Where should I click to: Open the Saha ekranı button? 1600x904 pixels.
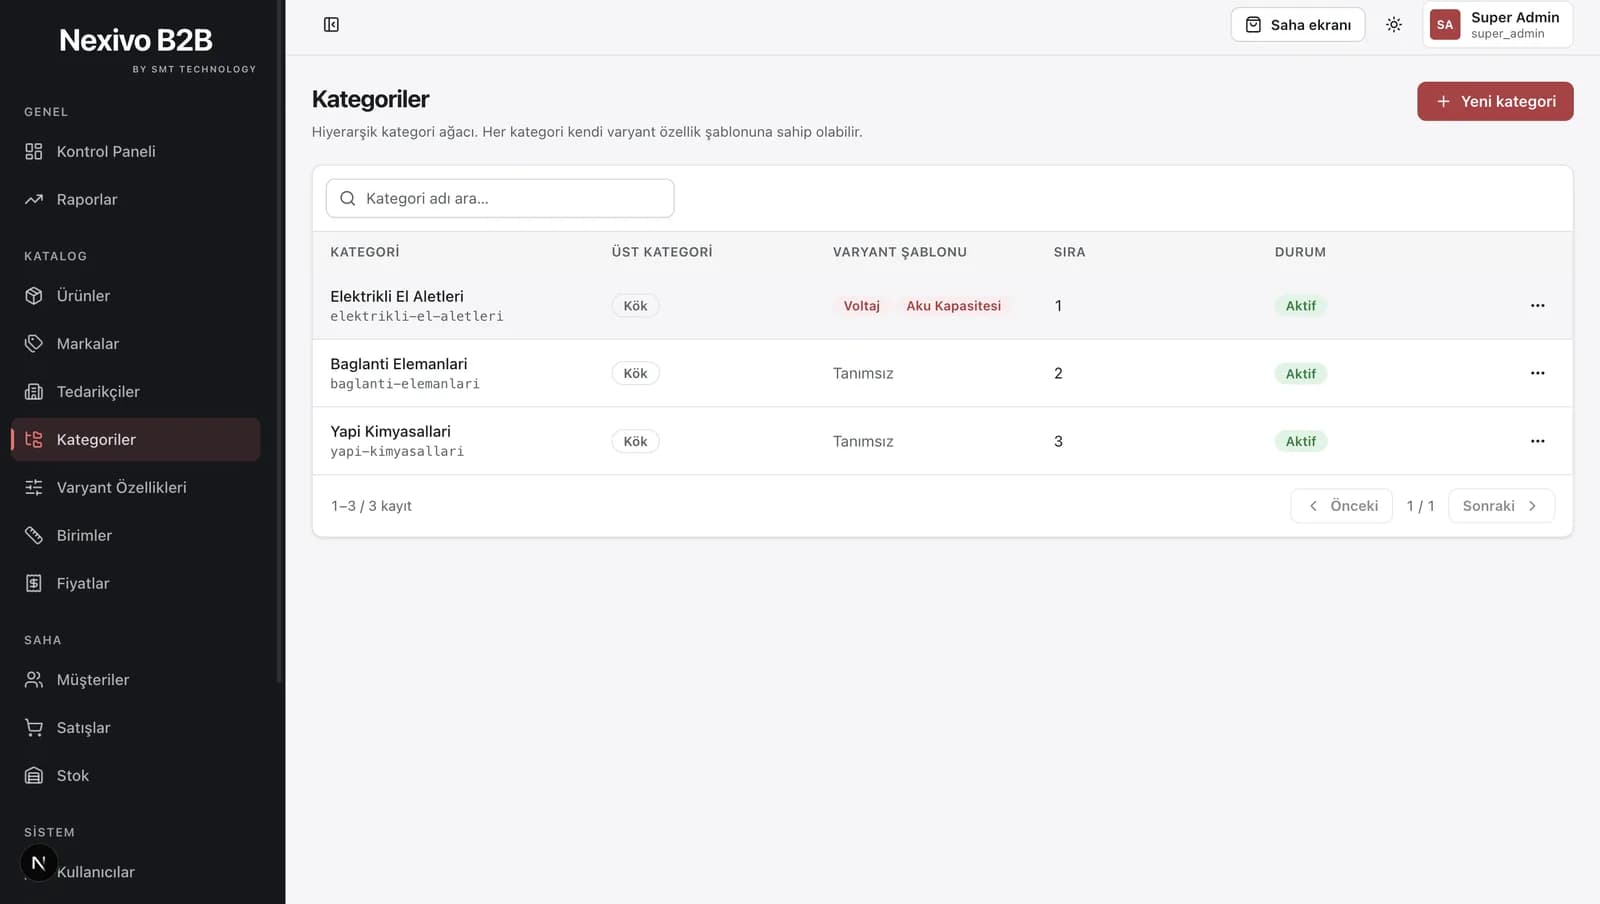(1298, 25)
